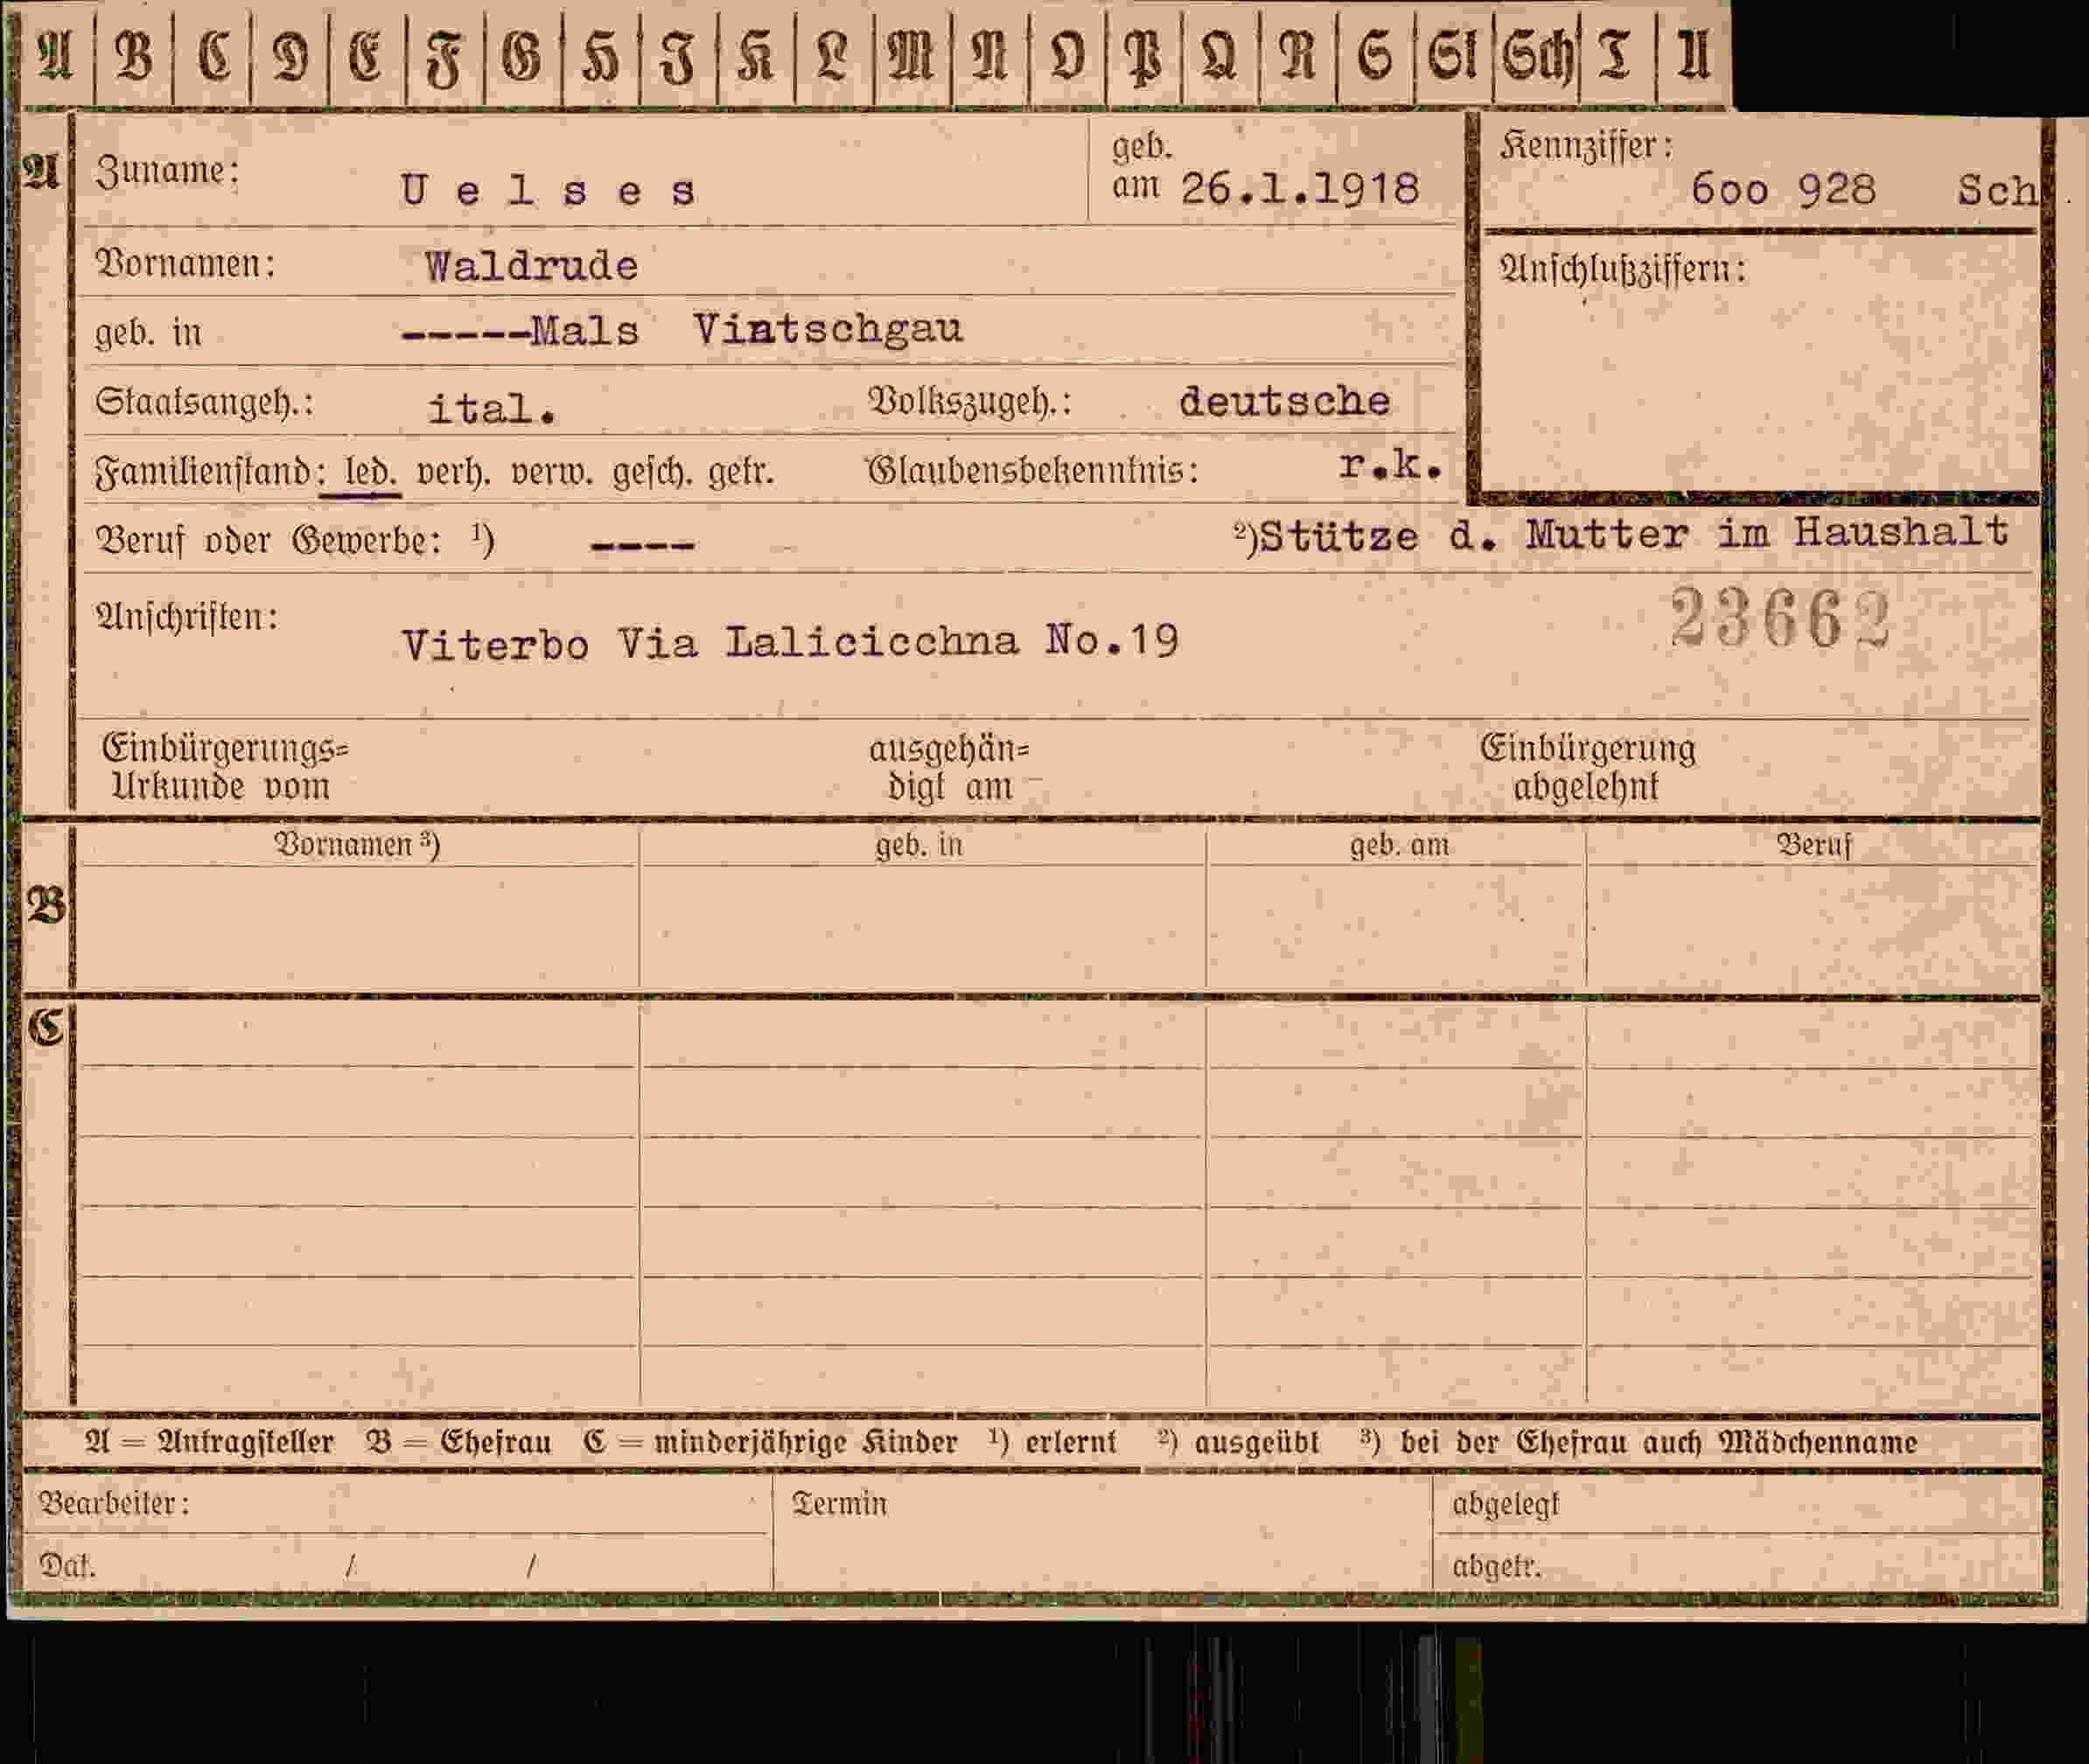The height and width of the screenshot is (1764, 2089).
Task: Click the legend text 'A = Antragsteller'
Action: (209, 1443)
